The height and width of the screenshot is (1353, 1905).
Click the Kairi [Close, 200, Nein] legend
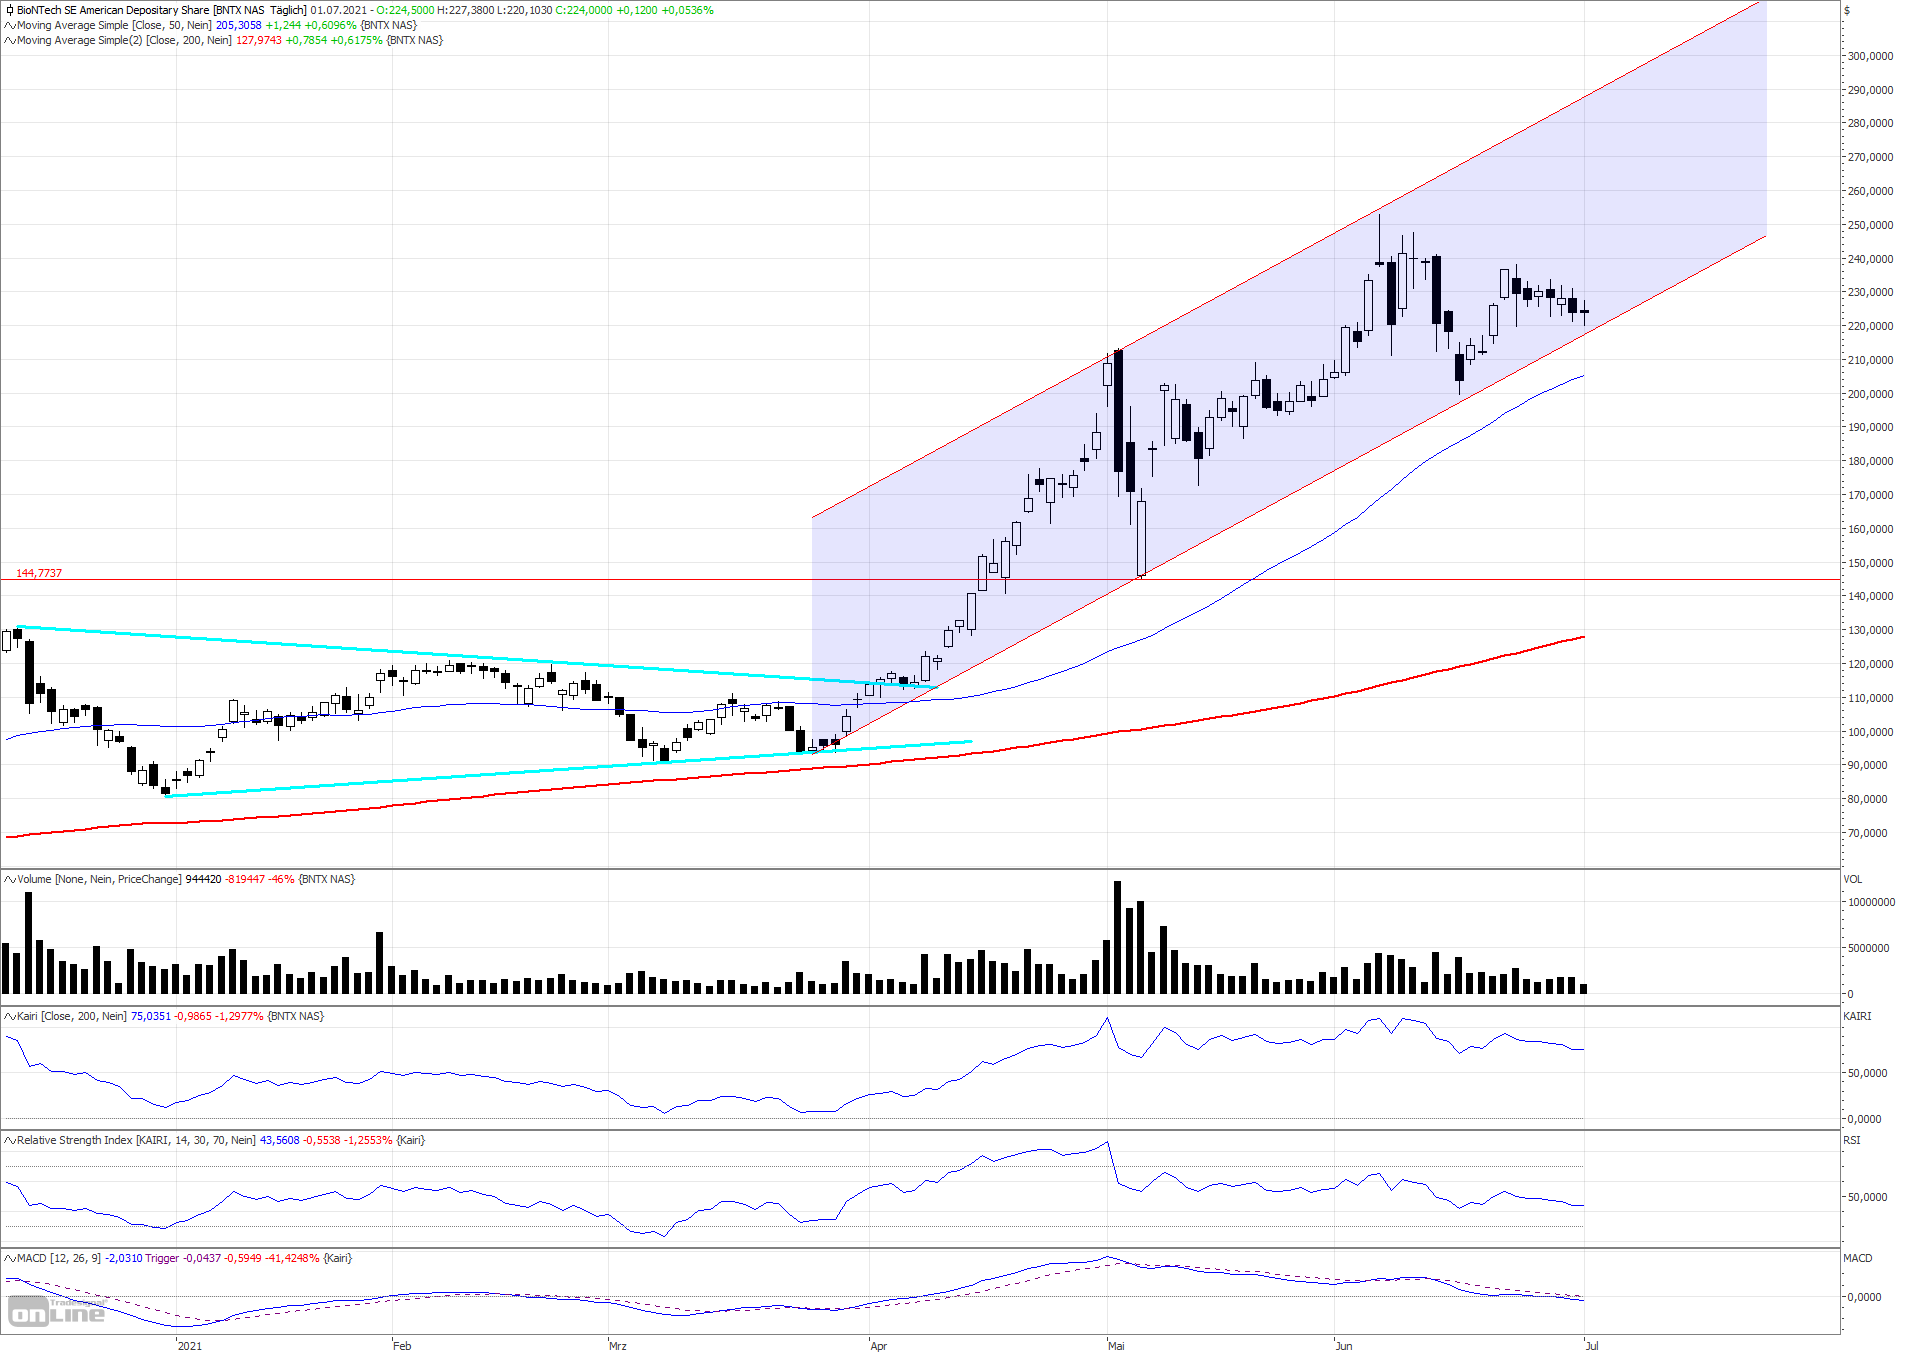click(72, 1016)
